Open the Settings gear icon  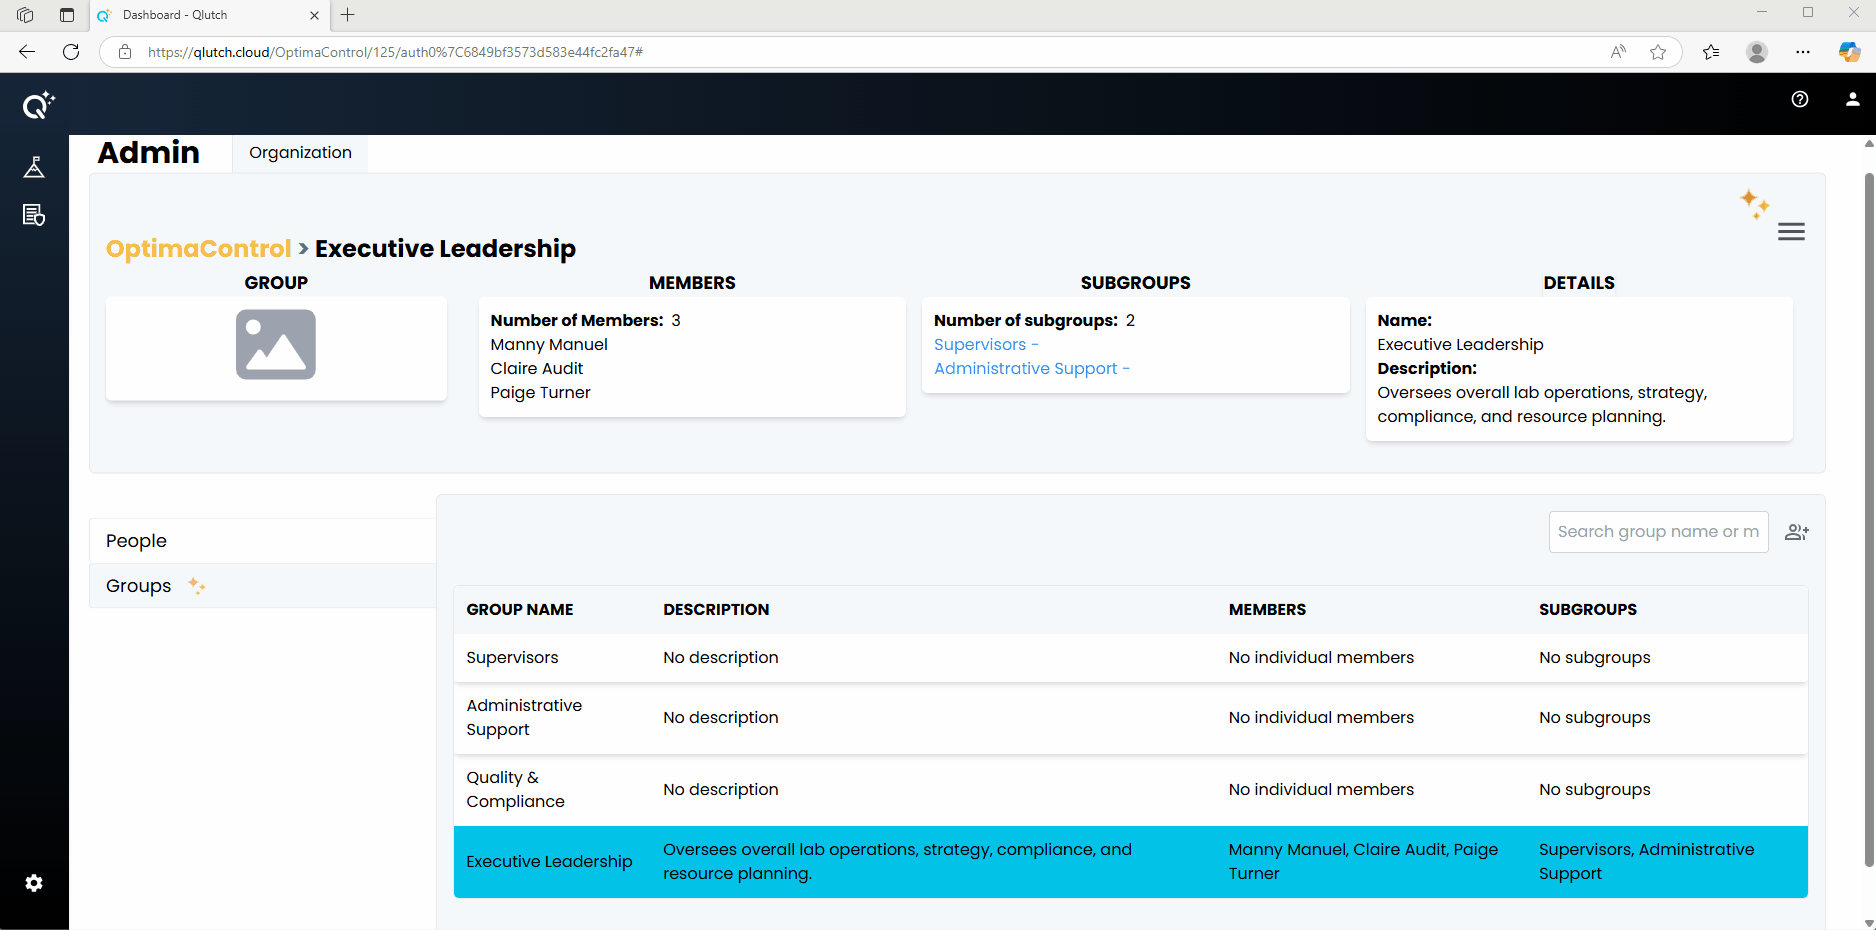[34, 883]
